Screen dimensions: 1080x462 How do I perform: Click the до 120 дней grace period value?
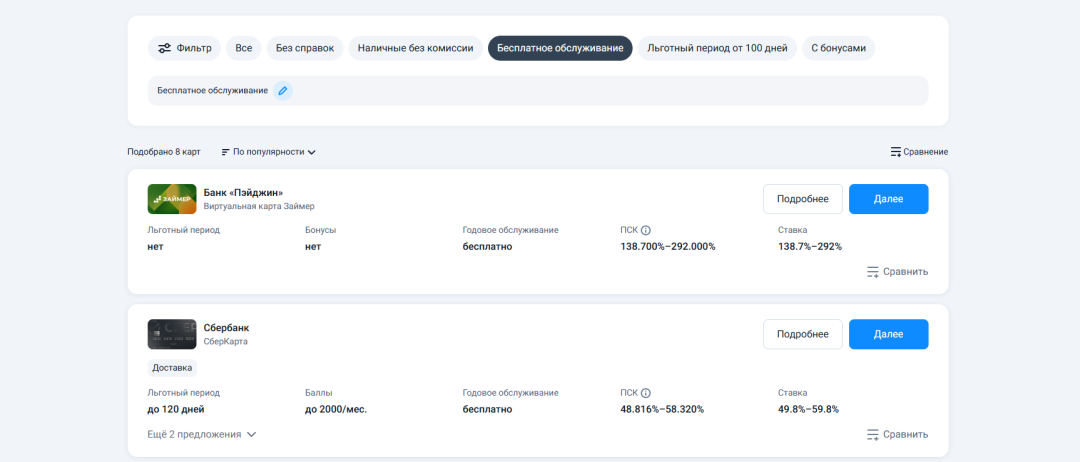(x=176, y=410)
